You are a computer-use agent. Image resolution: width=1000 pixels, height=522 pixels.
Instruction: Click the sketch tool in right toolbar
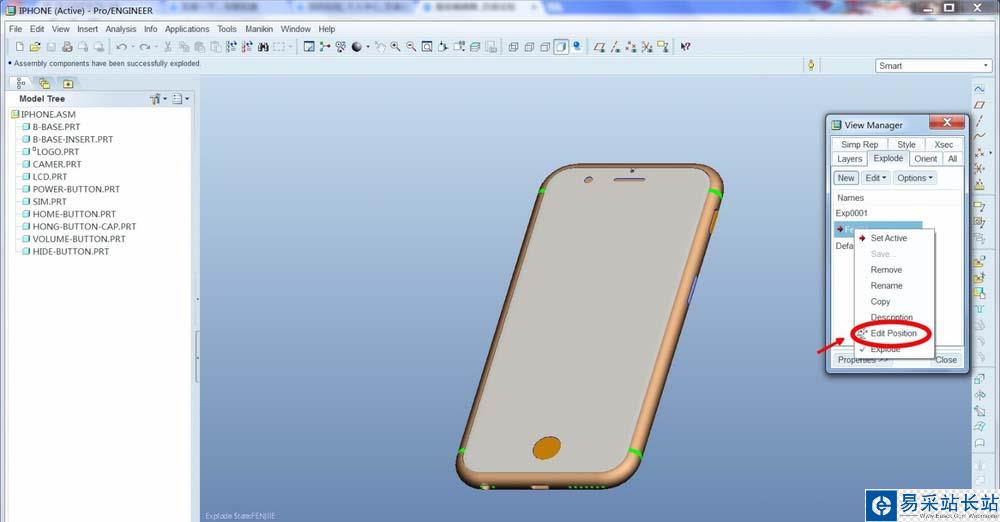coord(979,89)
